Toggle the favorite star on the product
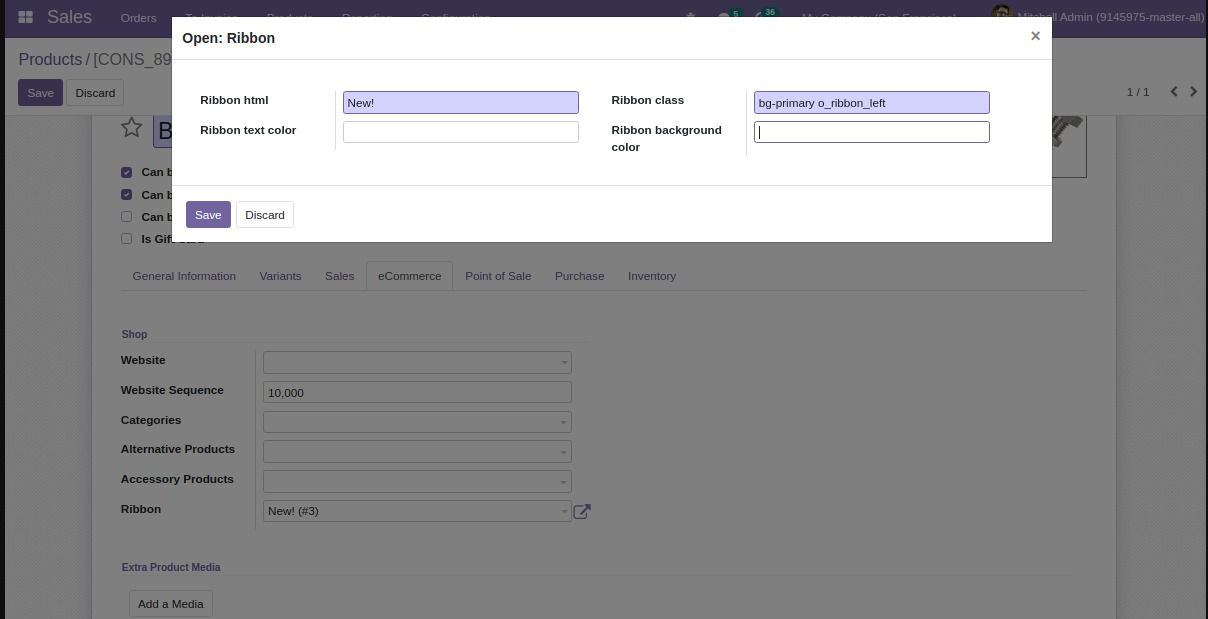The height and width of the screenshot is (619, 1208). tap(131, 127)
